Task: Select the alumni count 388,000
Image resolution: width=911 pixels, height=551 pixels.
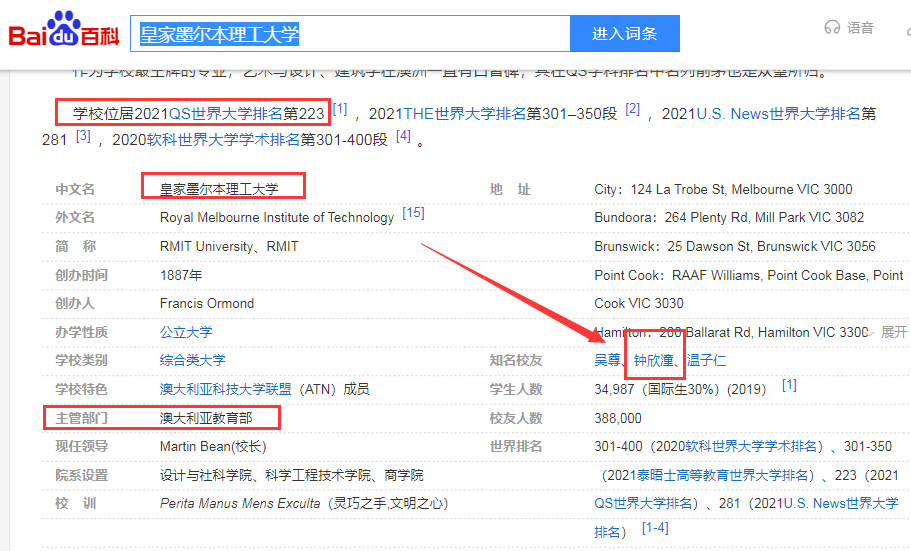Action: 618,418
